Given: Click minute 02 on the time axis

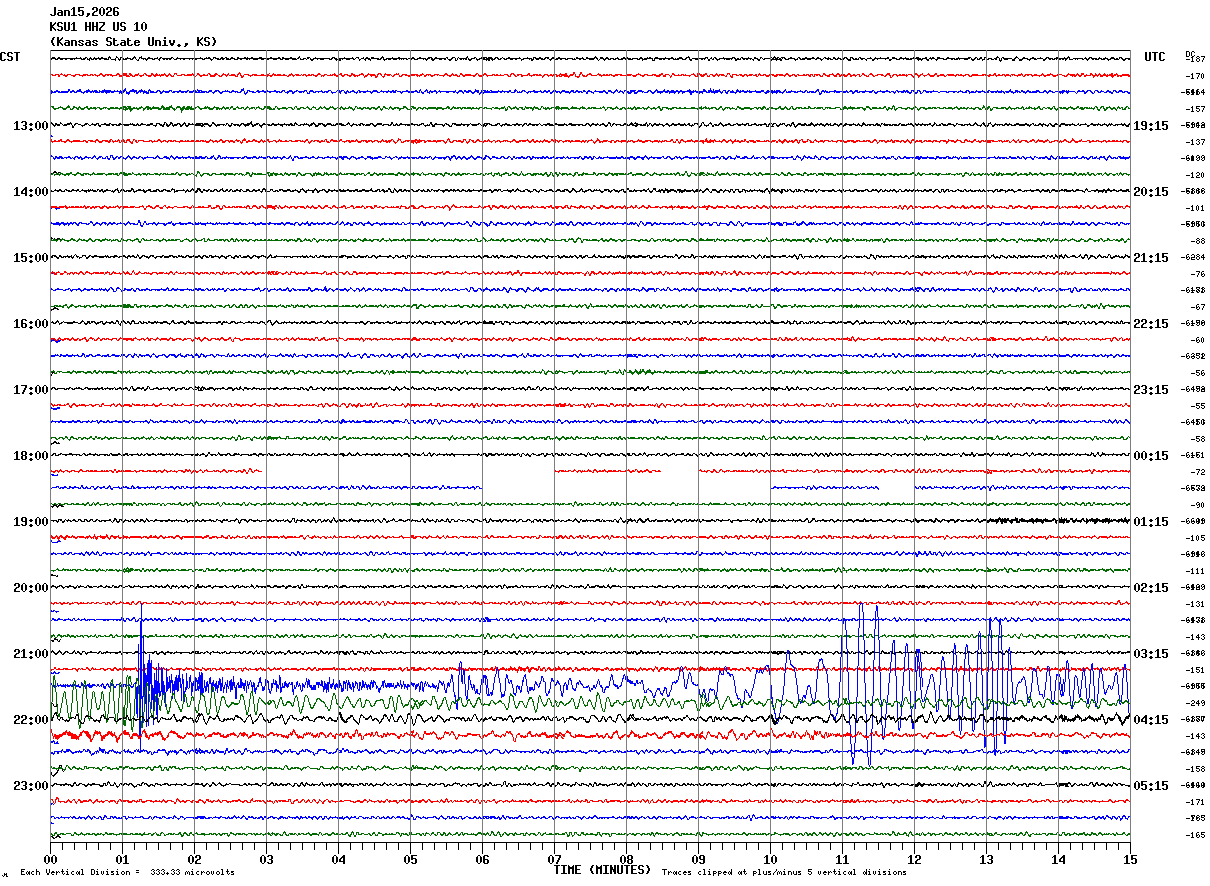Looking at the screenshot, I should [194, 859].
